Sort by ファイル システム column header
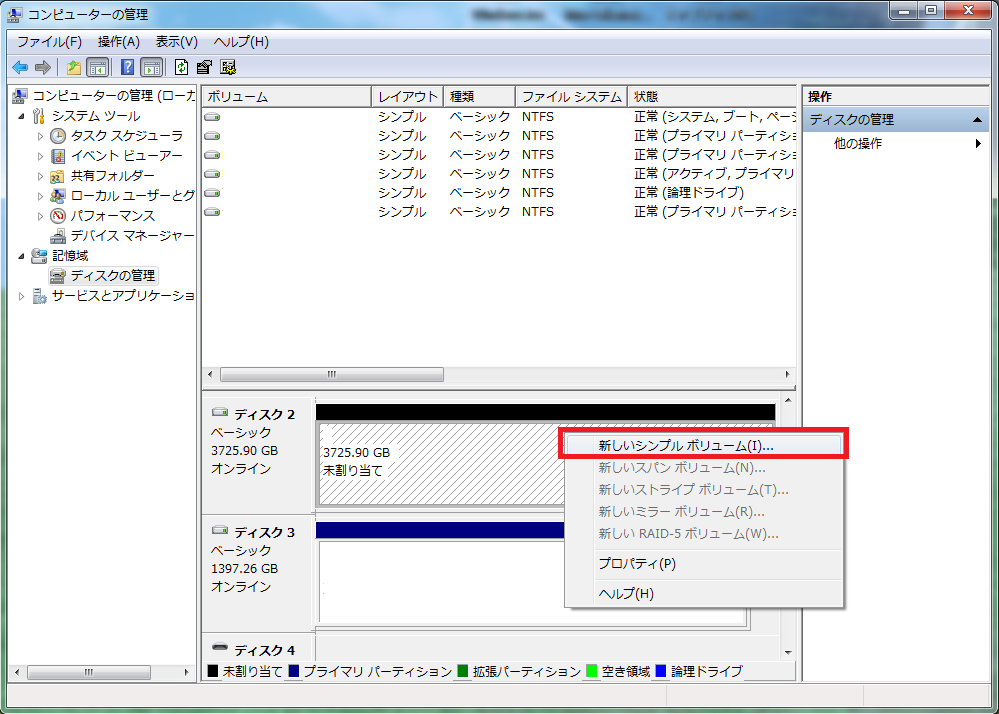 [571, 97]
